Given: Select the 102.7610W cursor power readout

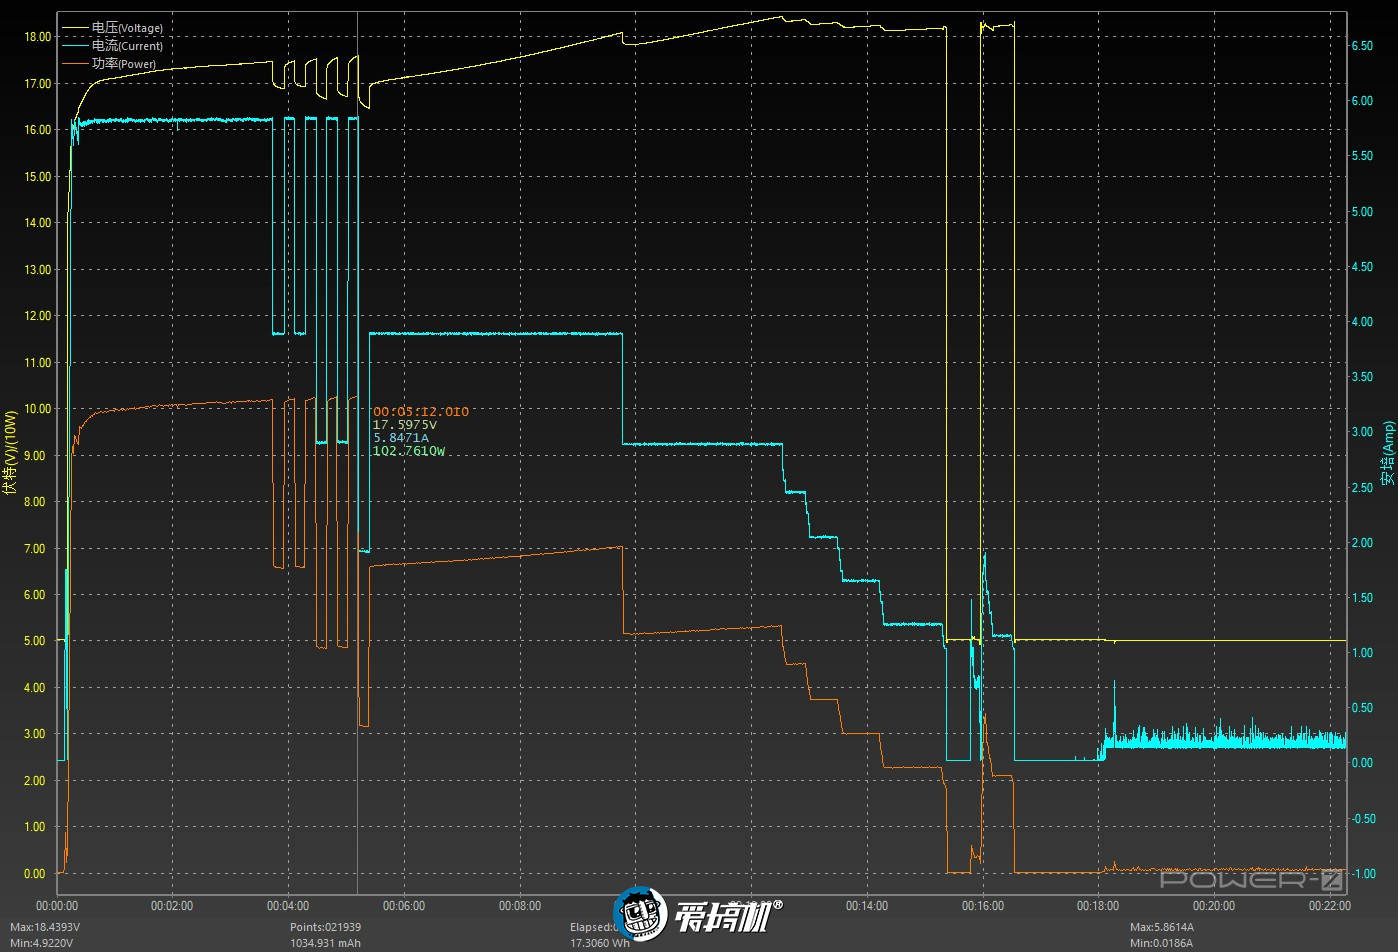Looking at the screenshot, I should 408,451.
